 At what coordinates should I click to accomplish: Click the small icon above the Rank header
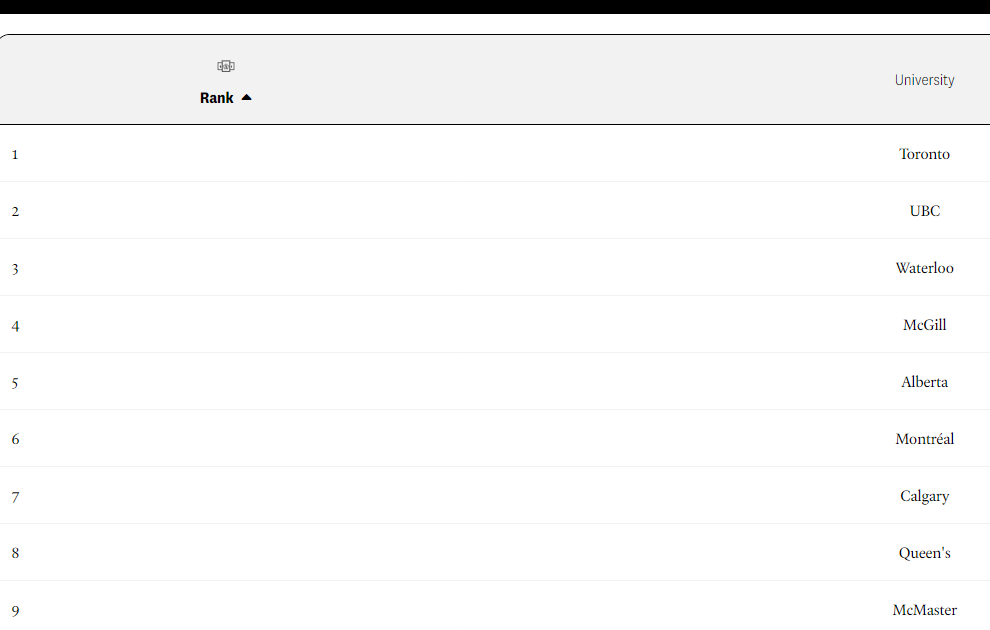pos(226,66)
